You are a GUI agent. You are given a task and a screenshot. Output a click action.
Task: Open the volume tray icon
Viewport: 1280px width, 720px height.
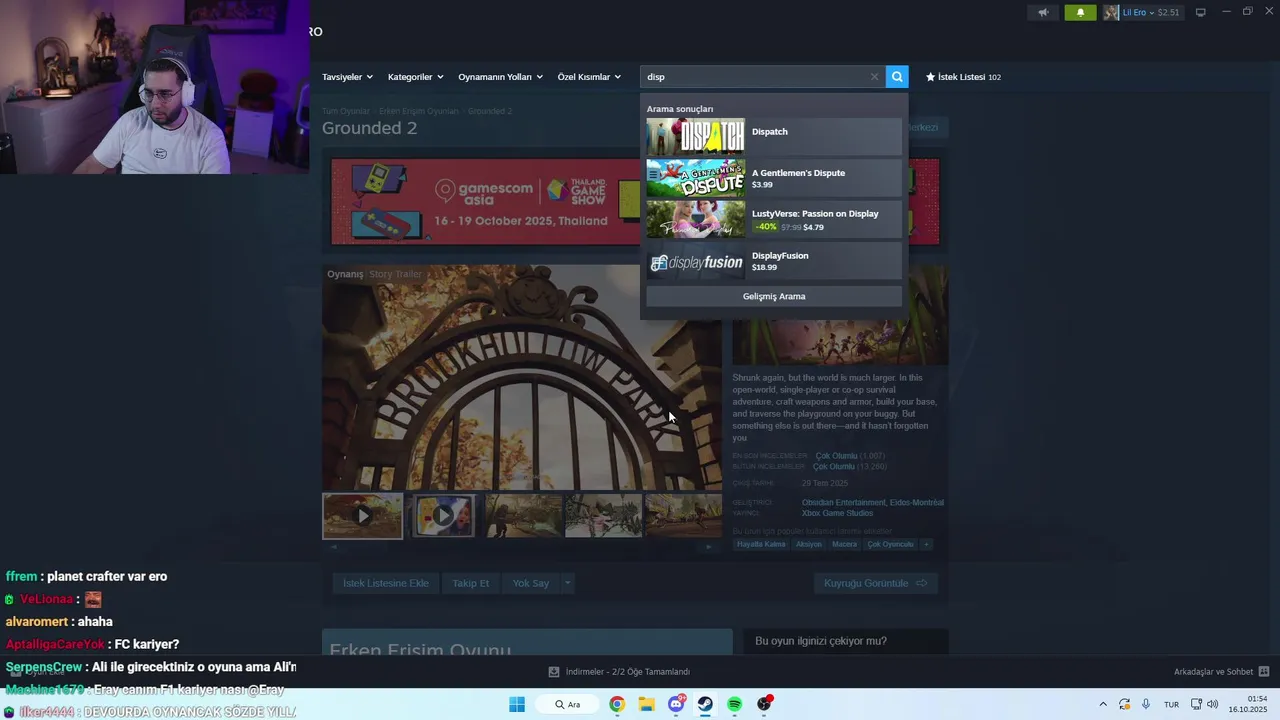[x=1213, y=705]
